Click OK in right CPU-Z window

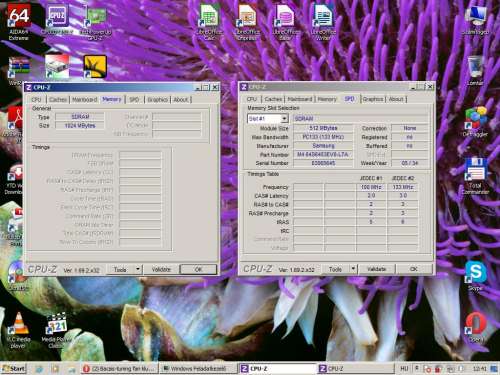pyautogui.click(x=414, y=269)
